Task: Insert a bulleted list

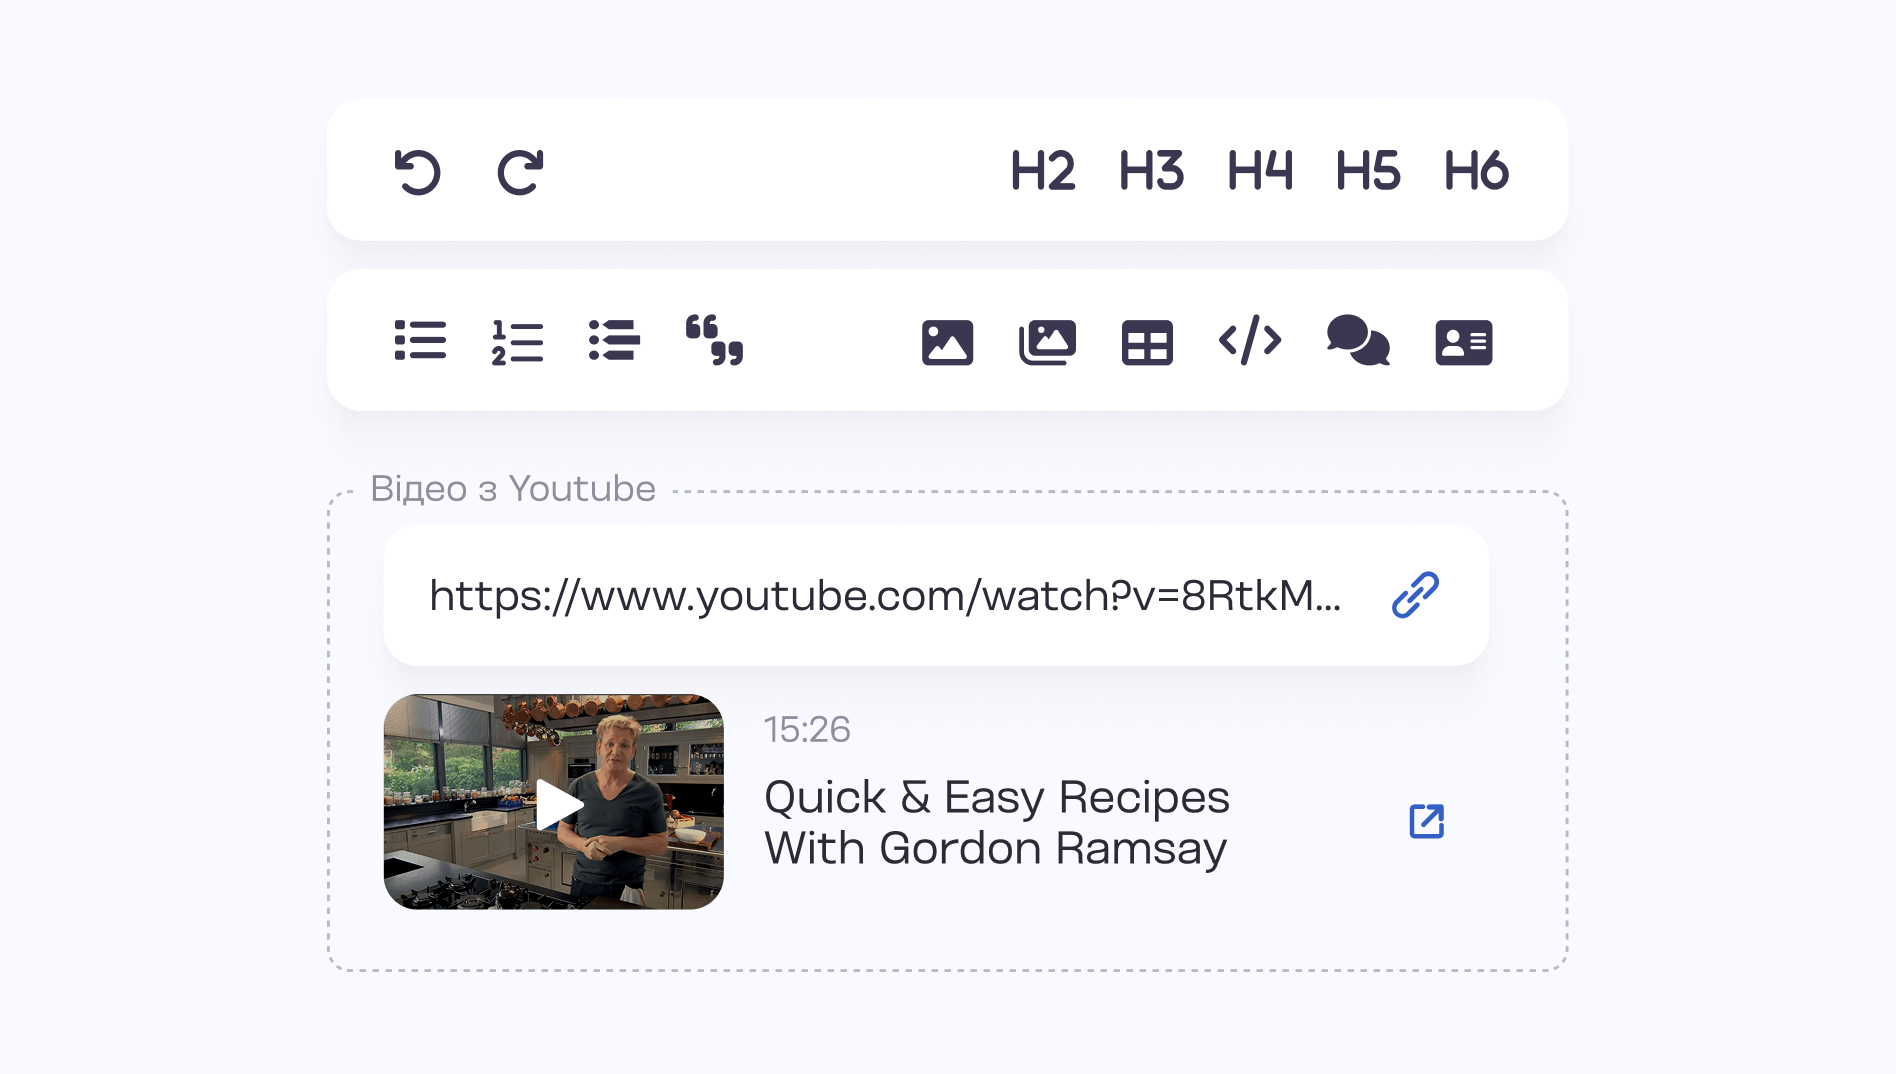Action: [x=420, y=341]
